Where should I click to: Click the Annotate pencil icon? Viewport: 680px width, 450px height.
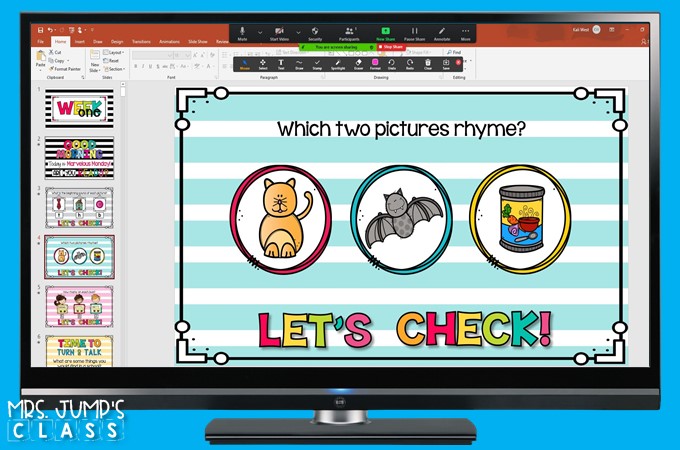coord(442,33)
